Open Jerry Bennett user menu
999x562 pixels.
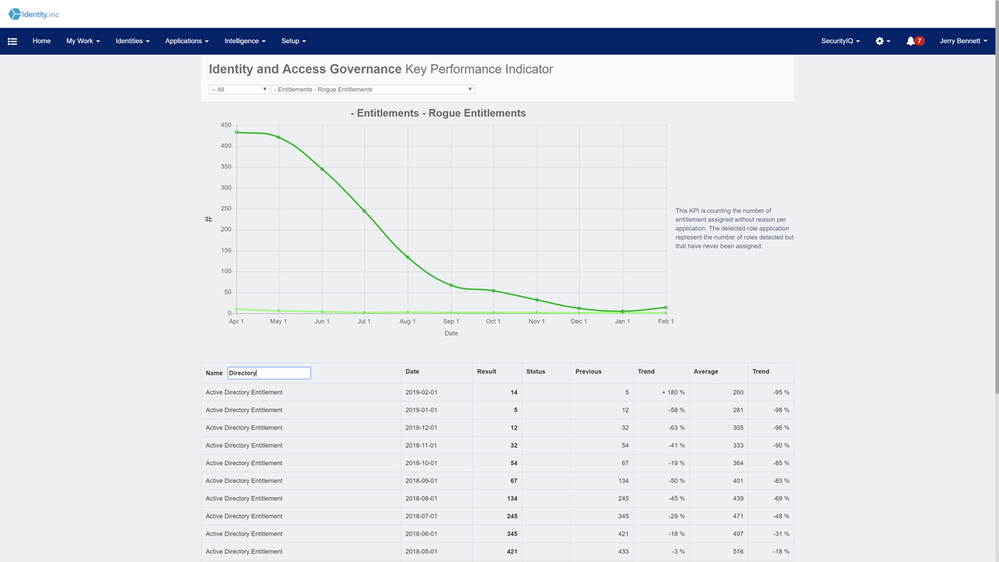coord(963,42)
